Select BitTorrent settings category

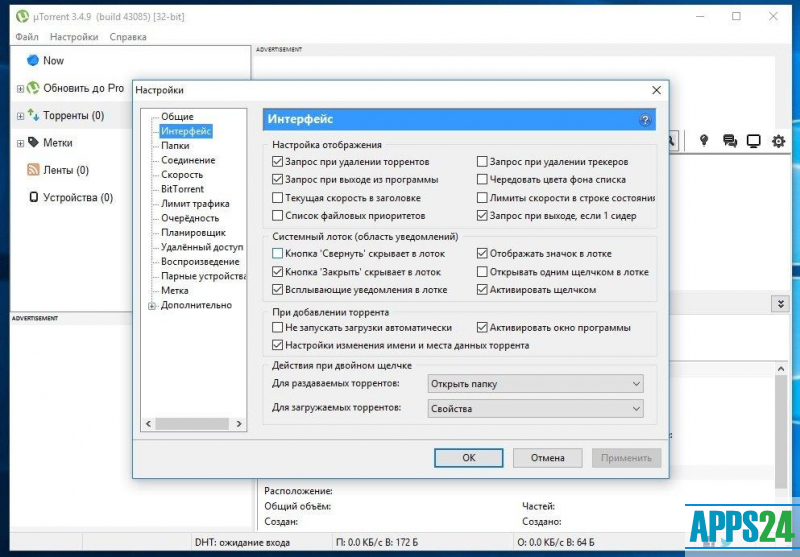(182, 189)
